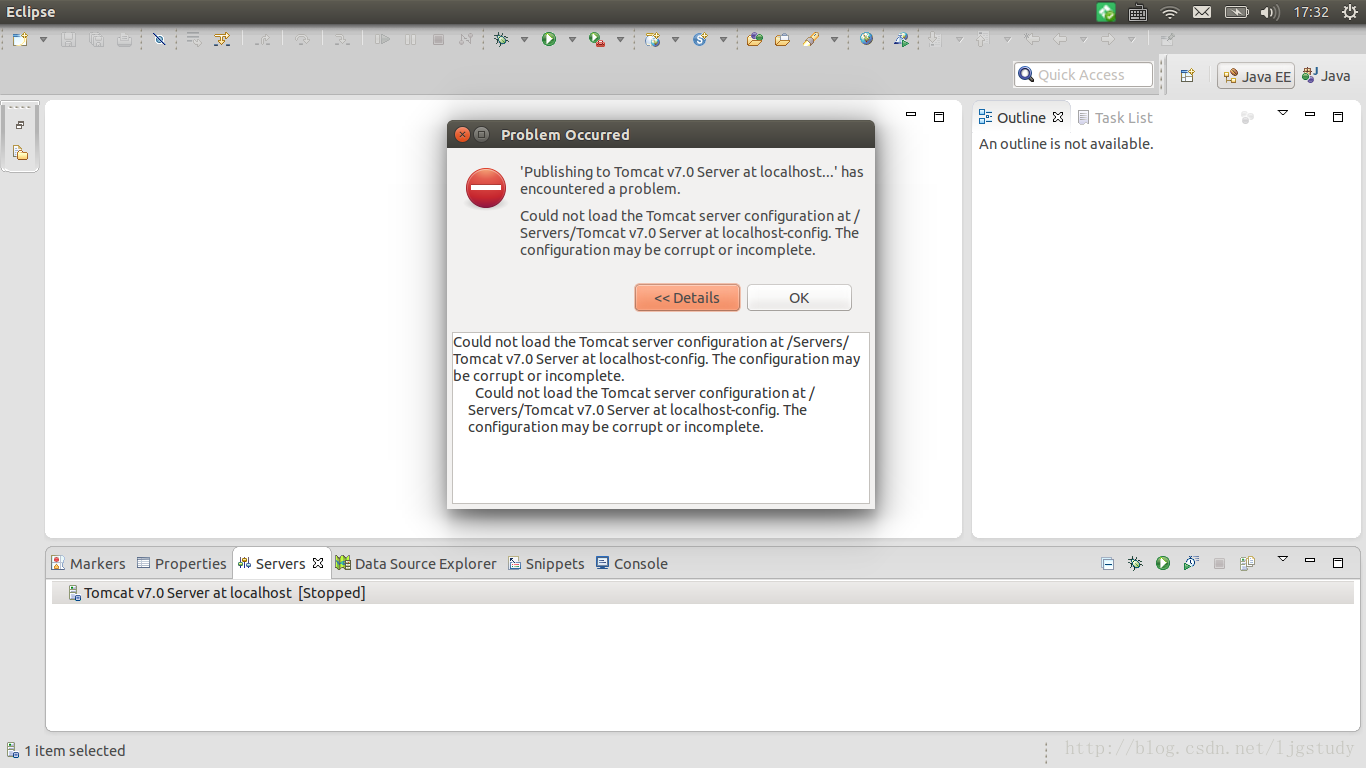
Task: Open the Markers tab
Action: (88, 564)
